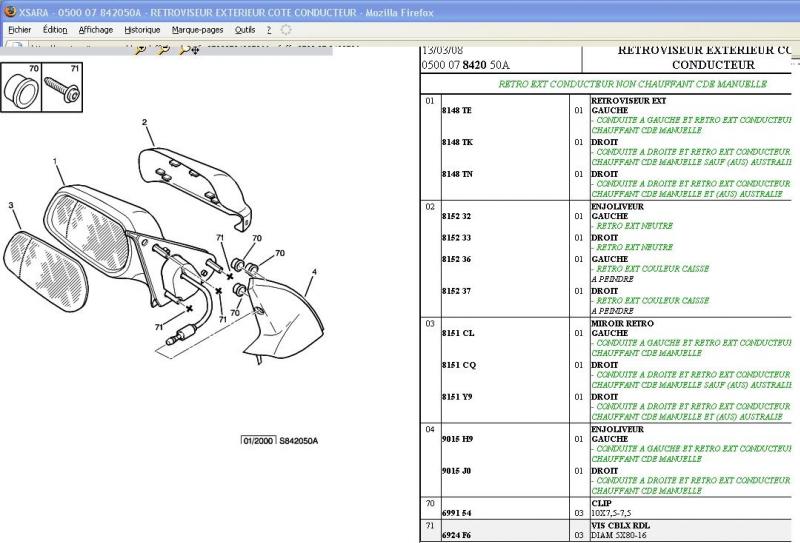Open the Historique menu
The height and width of the screenshot is (543, 800).
[142, 30]
